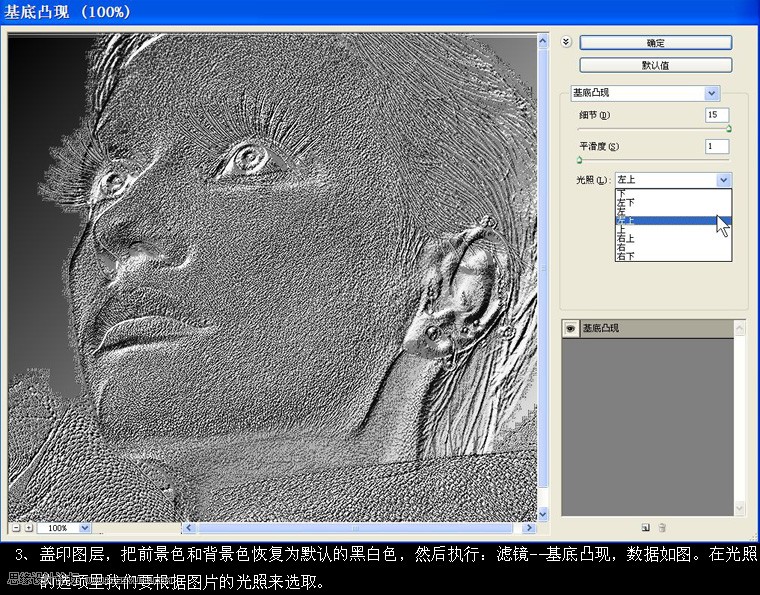Click the bas-relief preview image
This screenshot has height=595, width=760.
pos(272,278)
